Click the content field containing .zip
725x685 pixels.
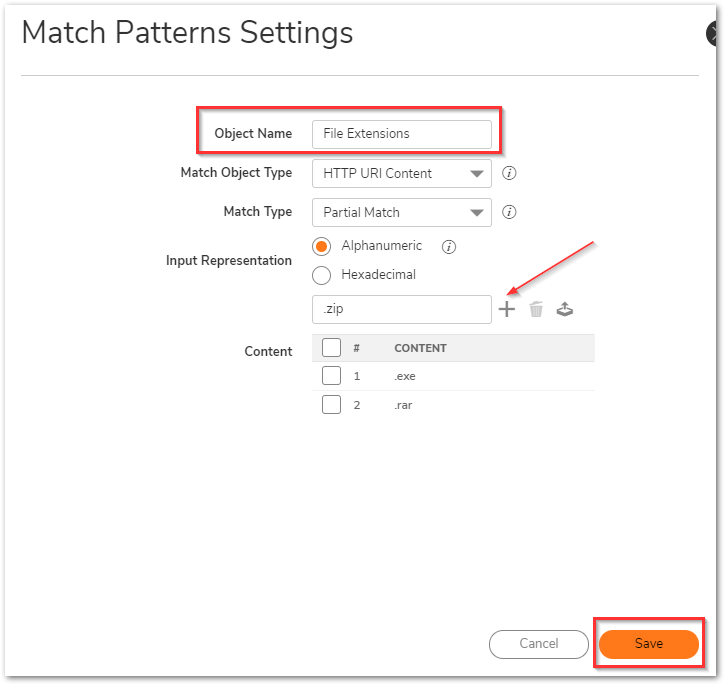(401, 310)
